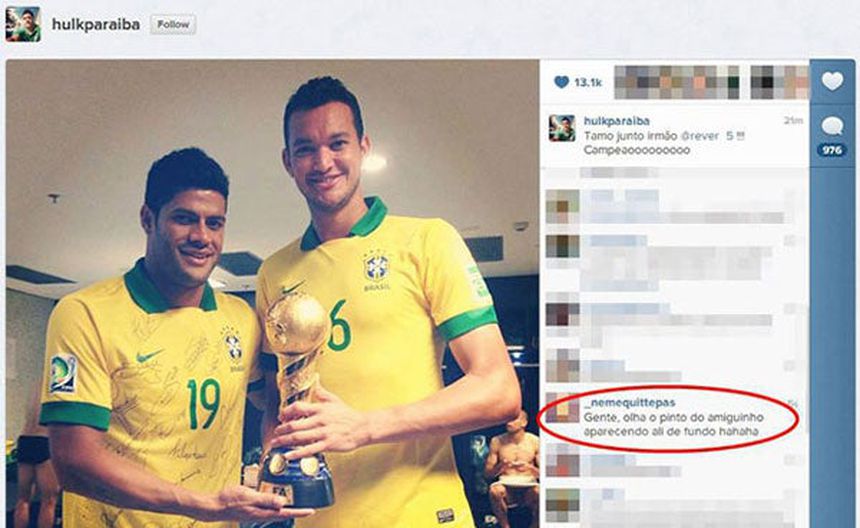The height and width of the screenshot is (528, 860).
Task: Open hulkparaiba avatar beside the caption
Action: coord(562,128)
